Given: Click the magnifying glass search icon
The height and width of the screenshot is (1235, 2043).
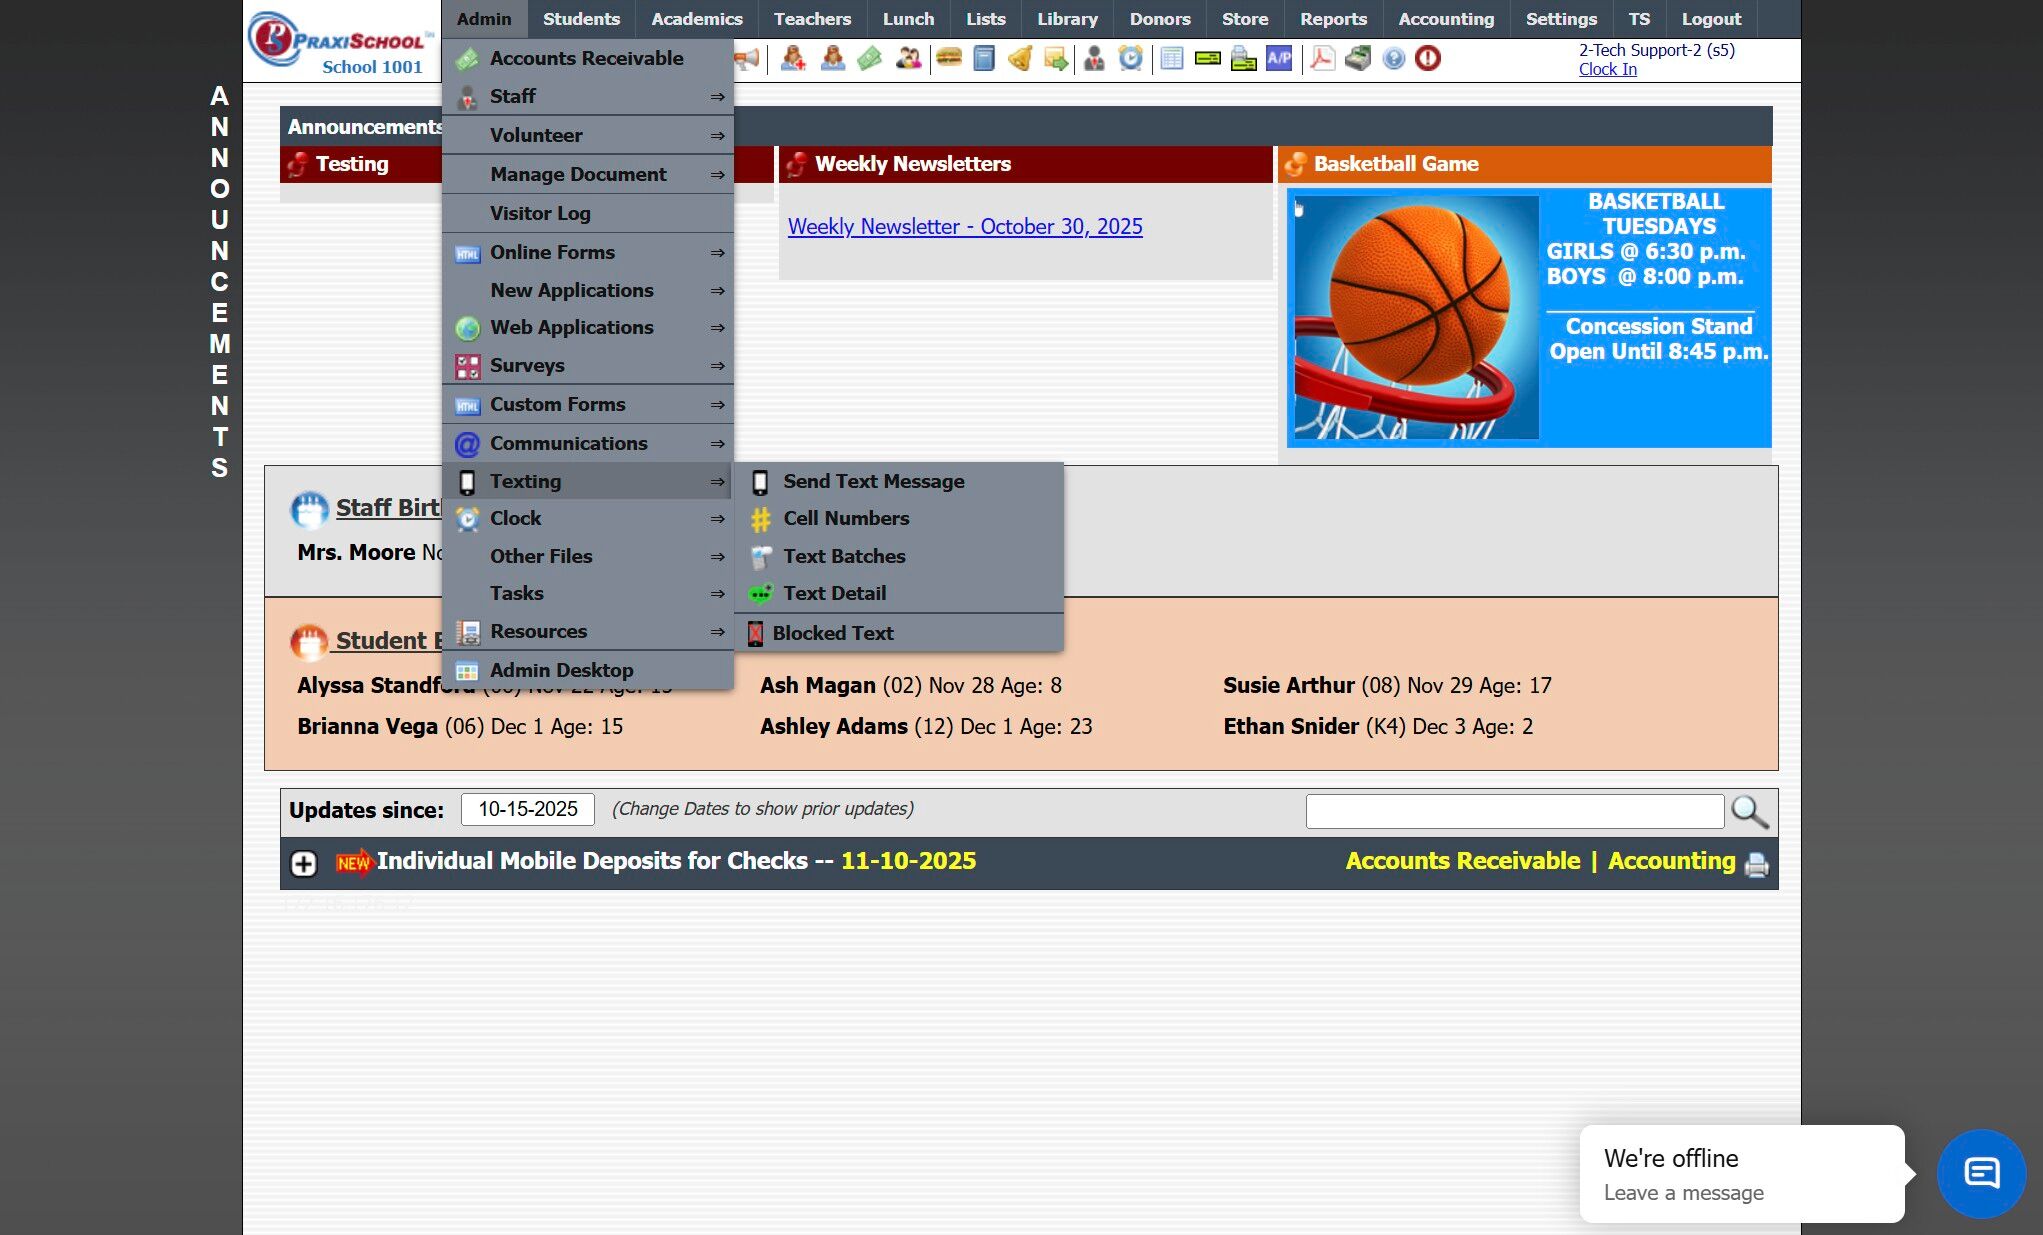Looking at the screenshot, I should (x=1749, y=811).
